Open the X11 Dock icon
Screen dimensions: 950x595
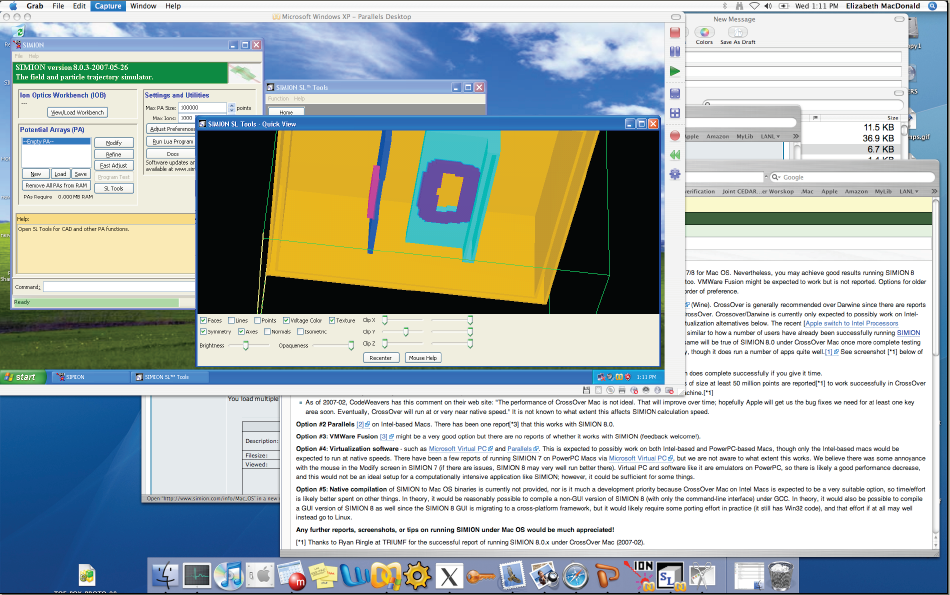coord(449,576)
